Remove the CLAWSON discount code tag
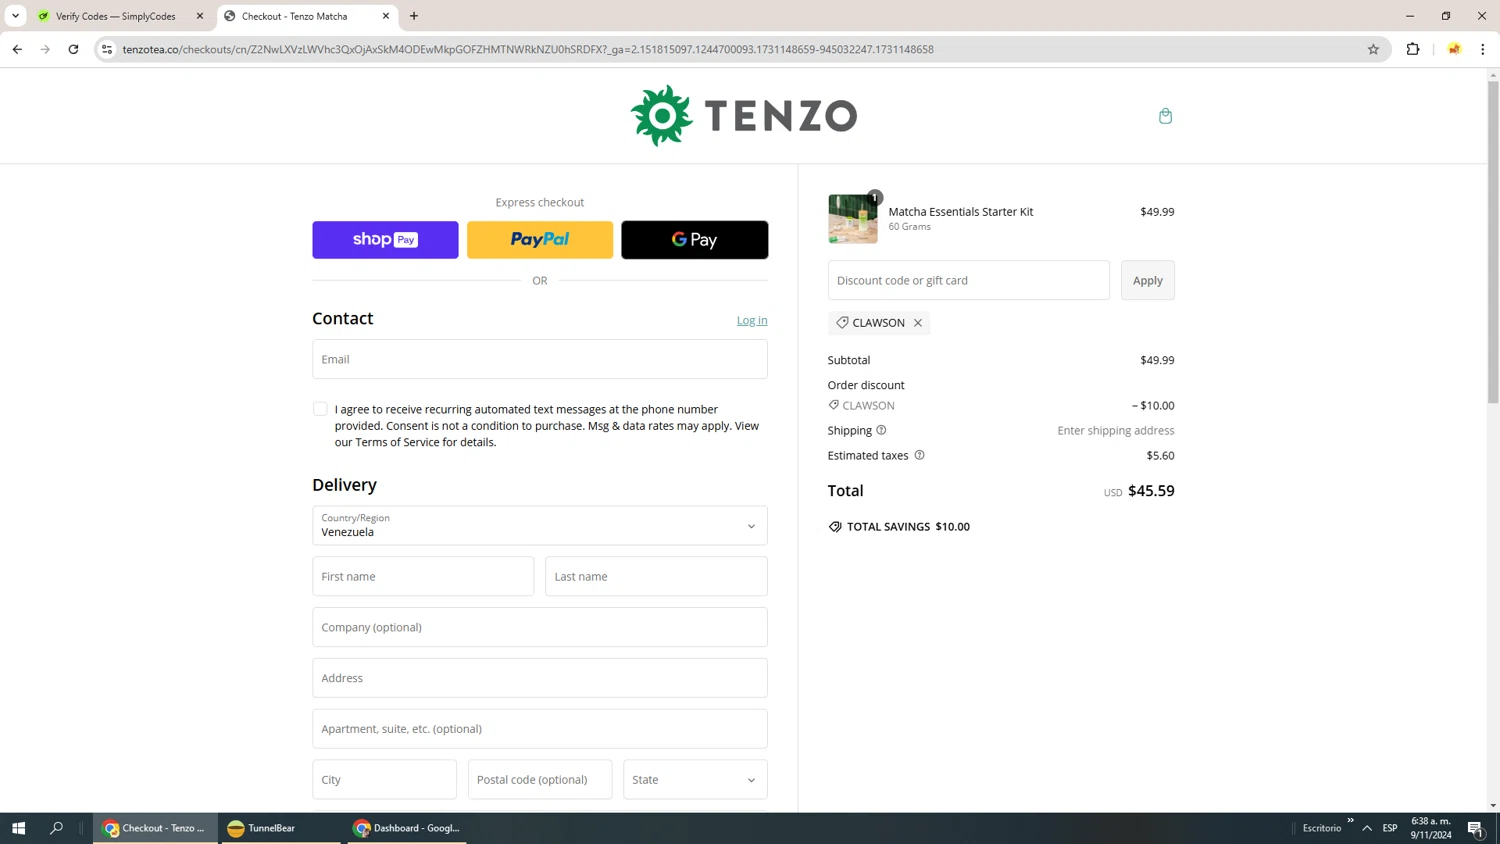Screen dimensions: 1500x844 [917, 323]
